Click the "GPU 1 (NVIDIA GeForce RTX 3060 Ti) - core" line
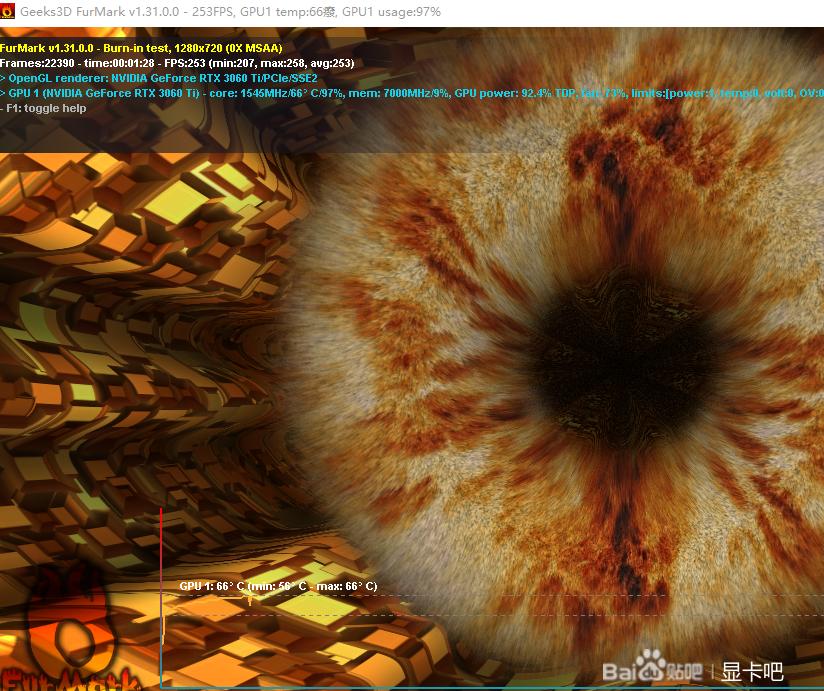 (412, 94)
